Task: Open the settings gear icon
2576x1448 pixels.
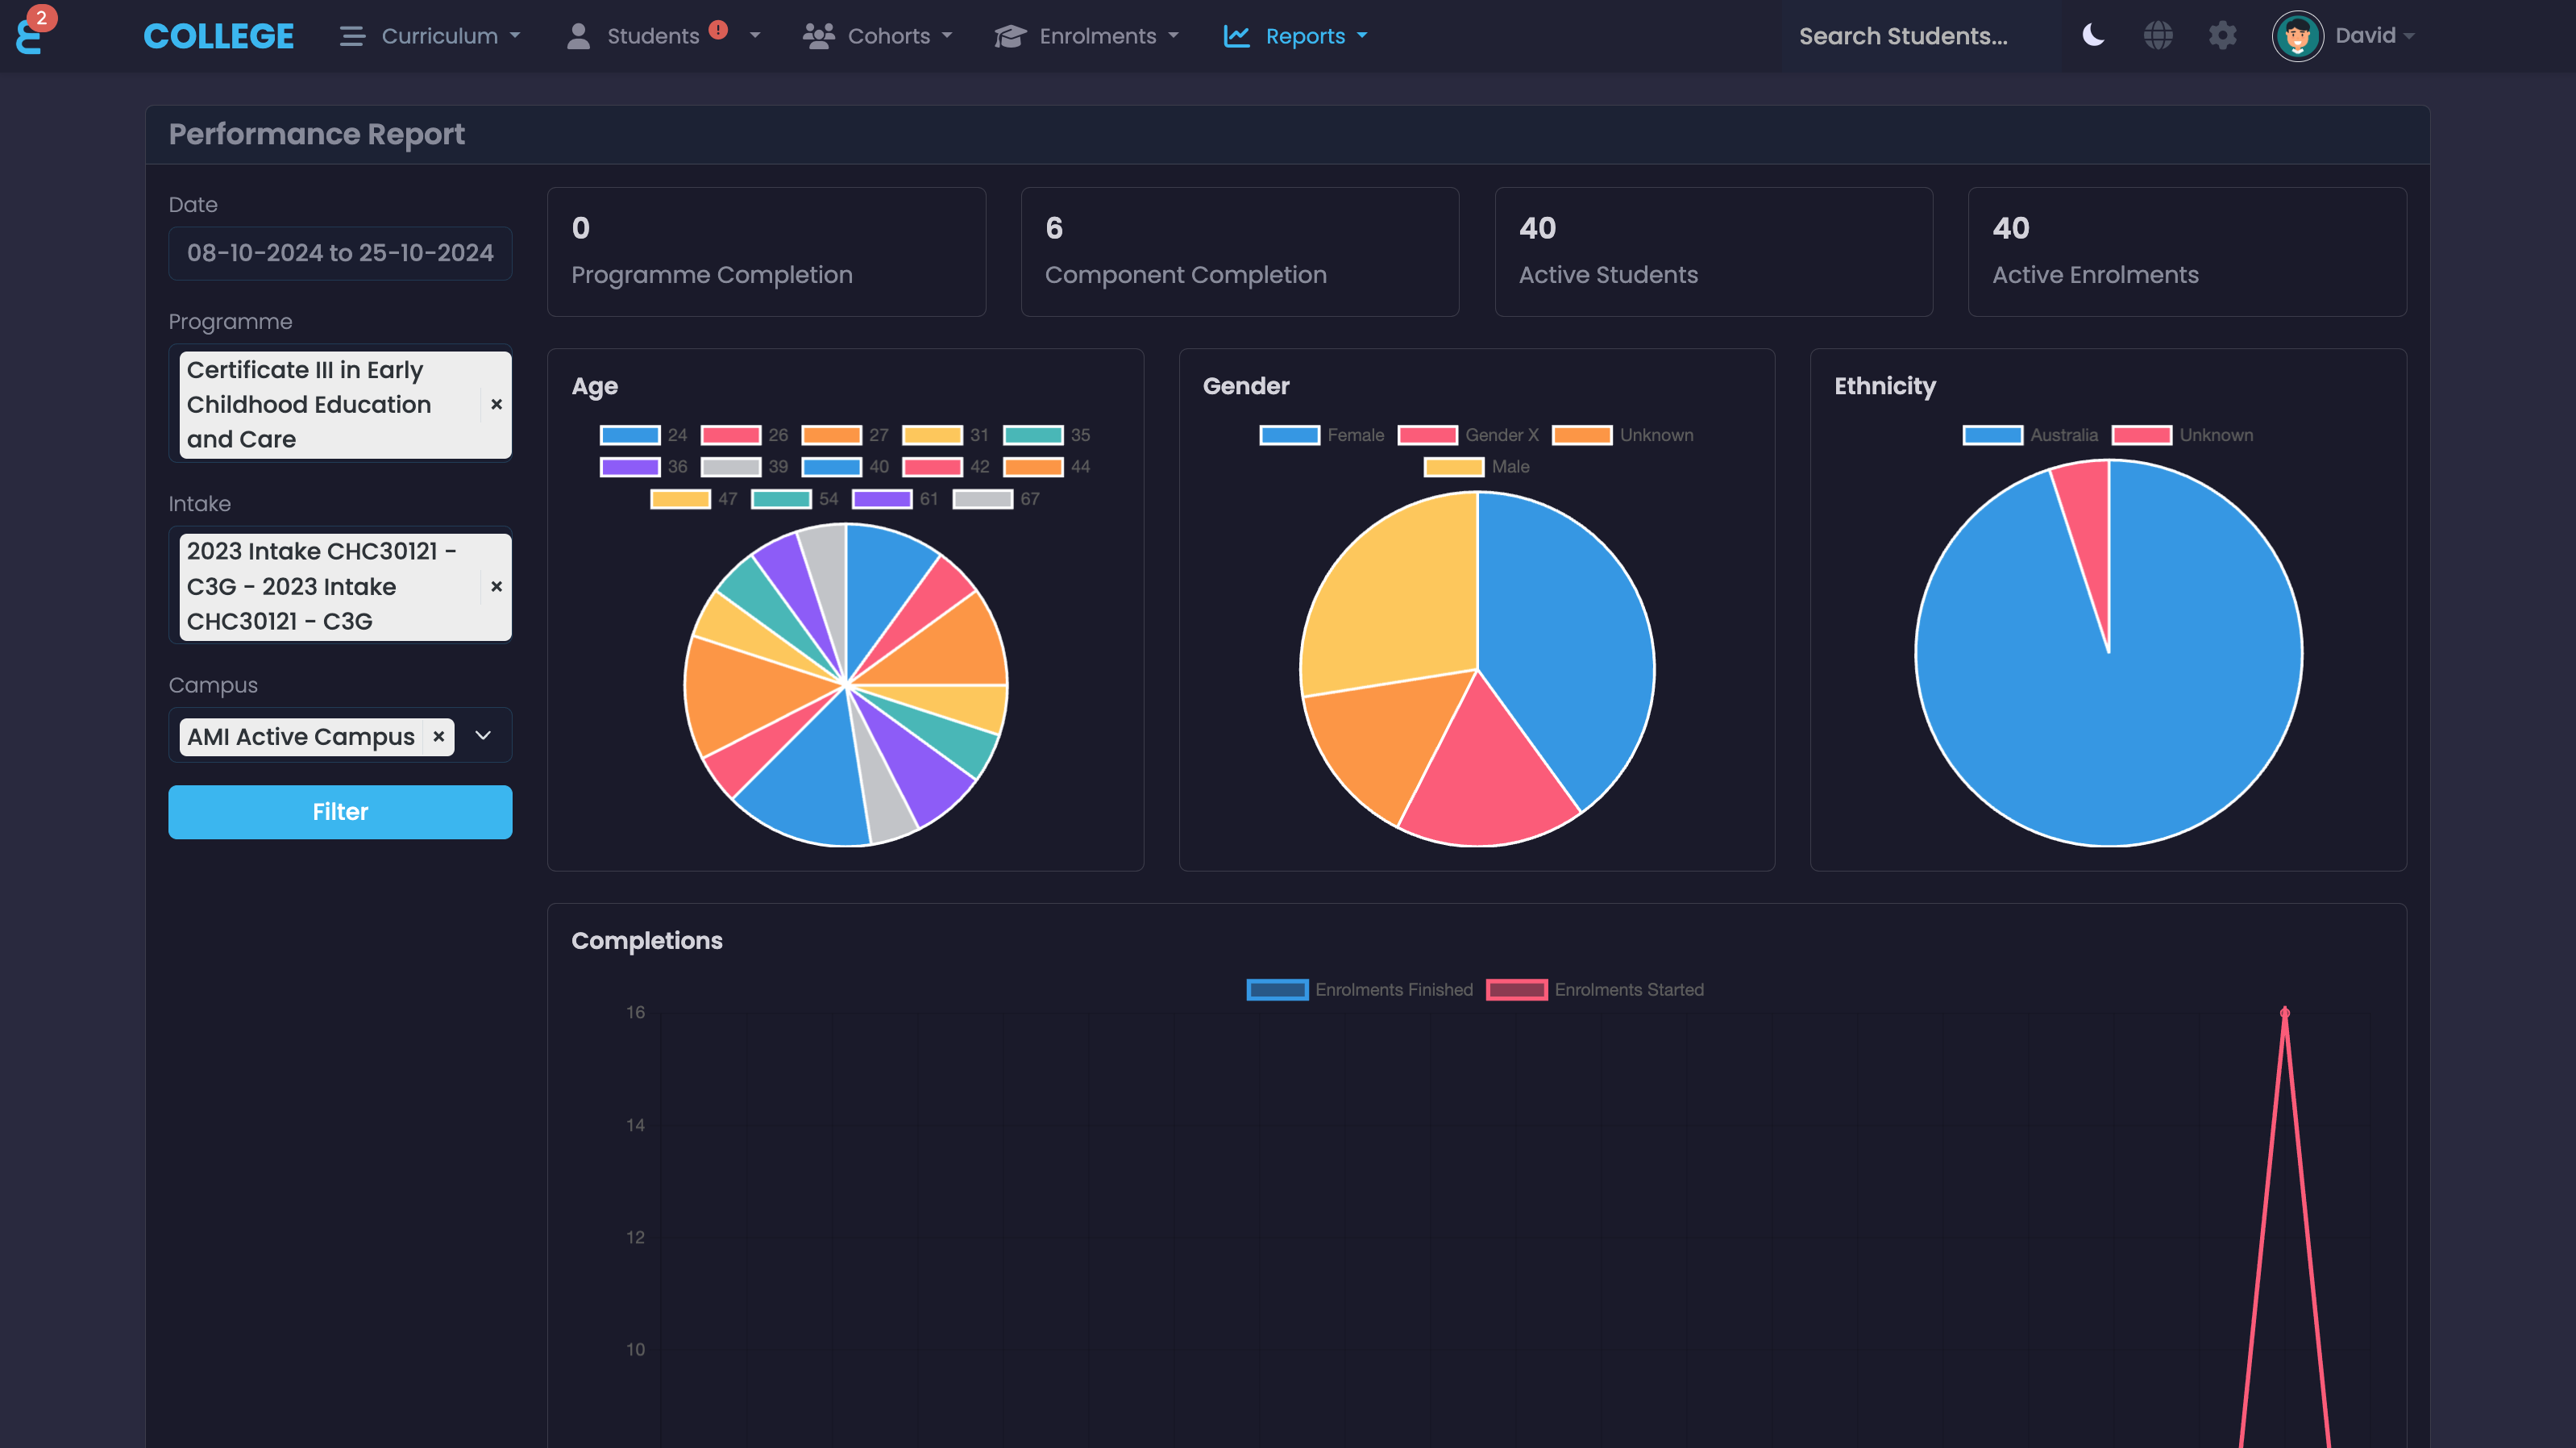Action: pyautogui.click(x=2222, y=35)
